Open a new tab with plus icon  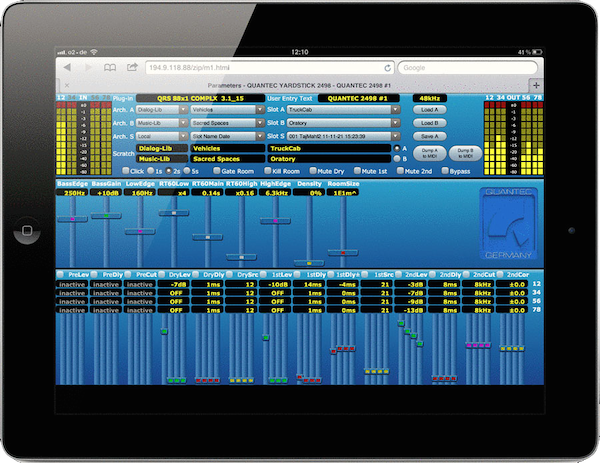coord(536,85)
